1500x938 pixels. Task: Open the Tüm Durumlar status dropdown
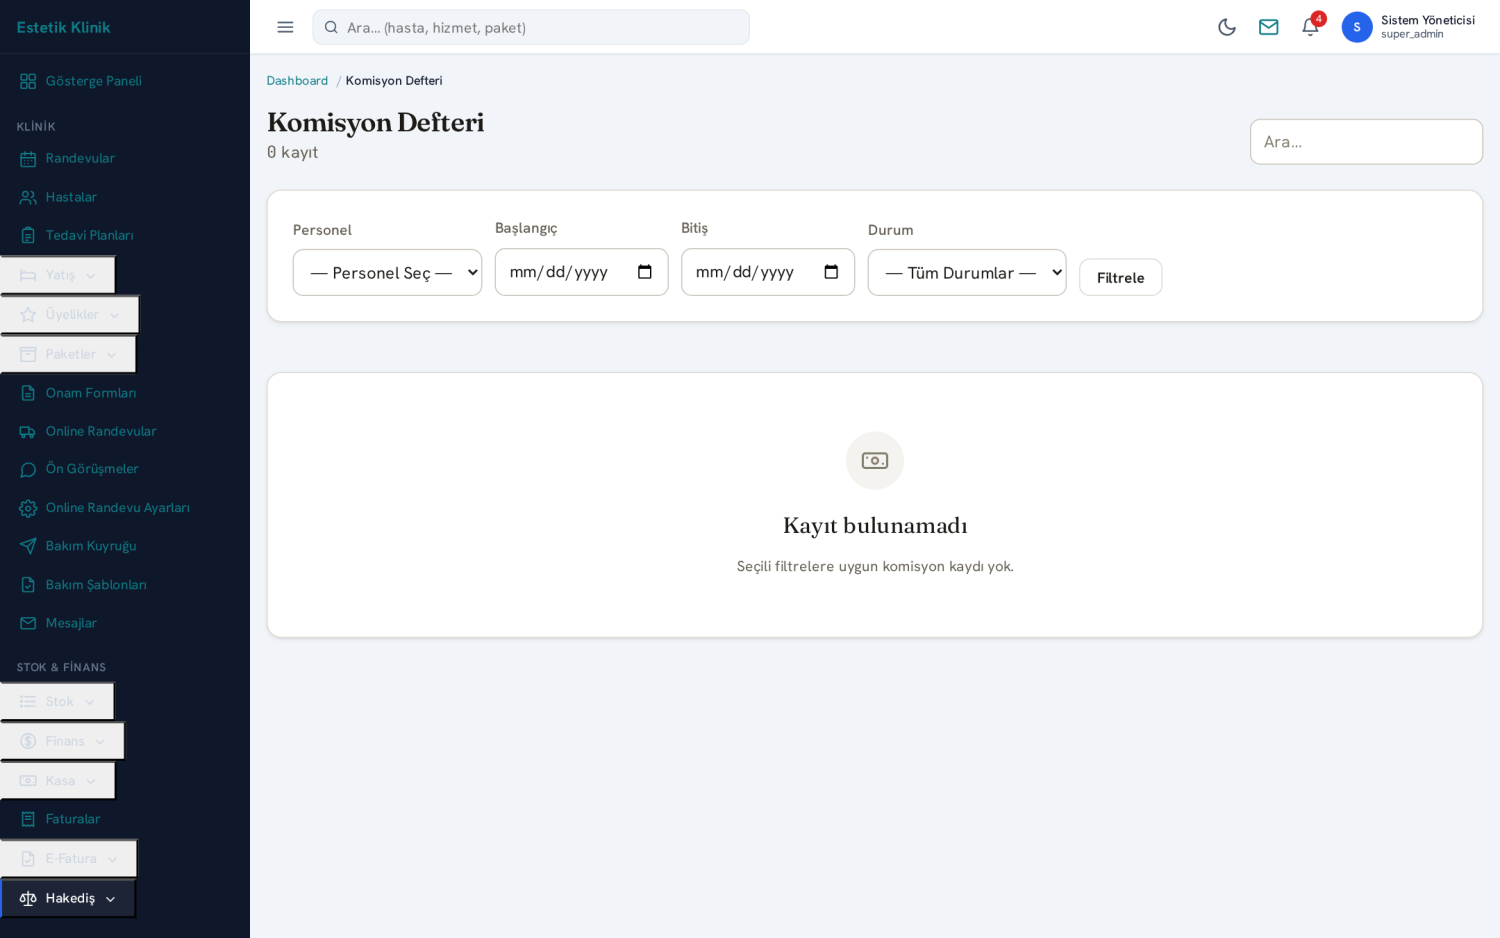(967, 273)
